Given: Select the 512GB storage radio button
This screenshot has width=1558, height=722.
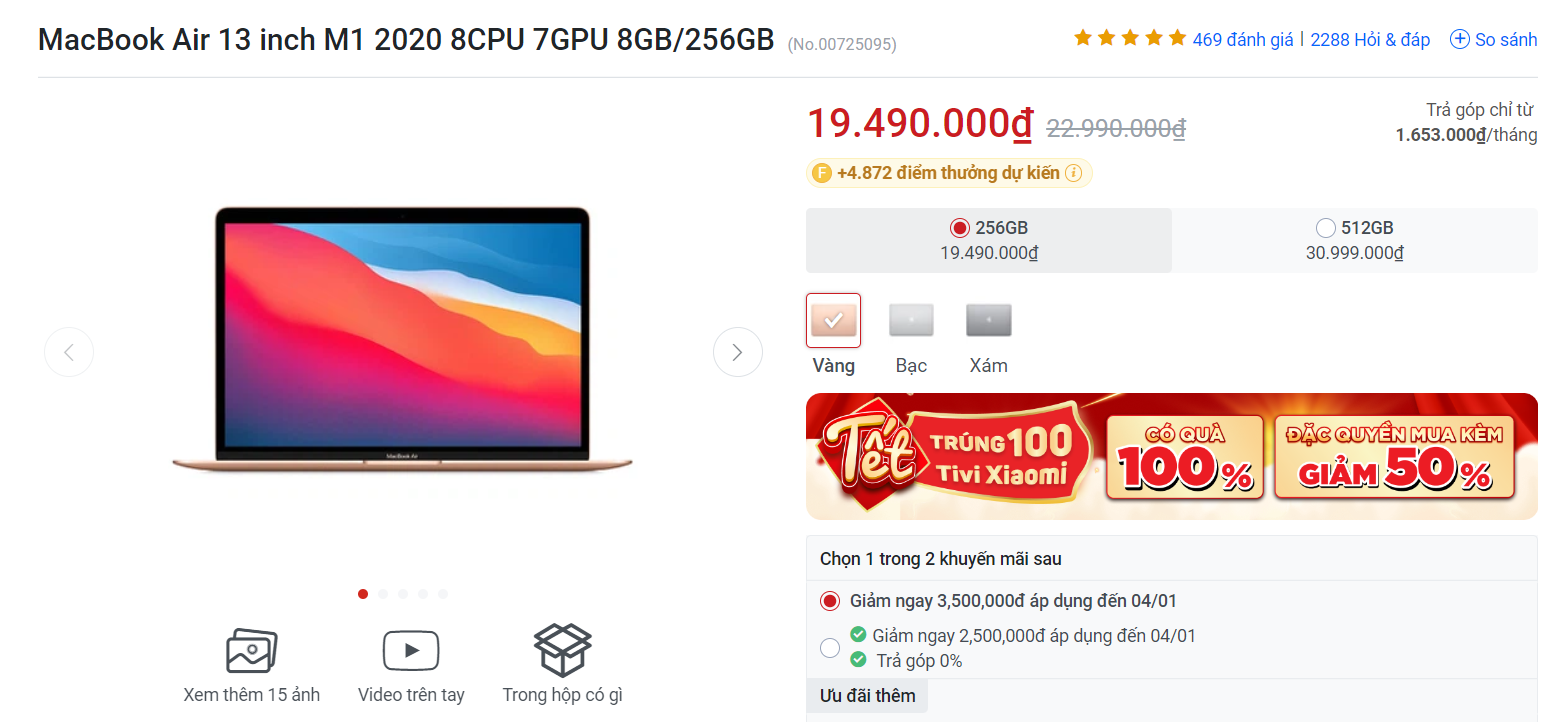Looking at the screenshot, I should point(1326,228).
